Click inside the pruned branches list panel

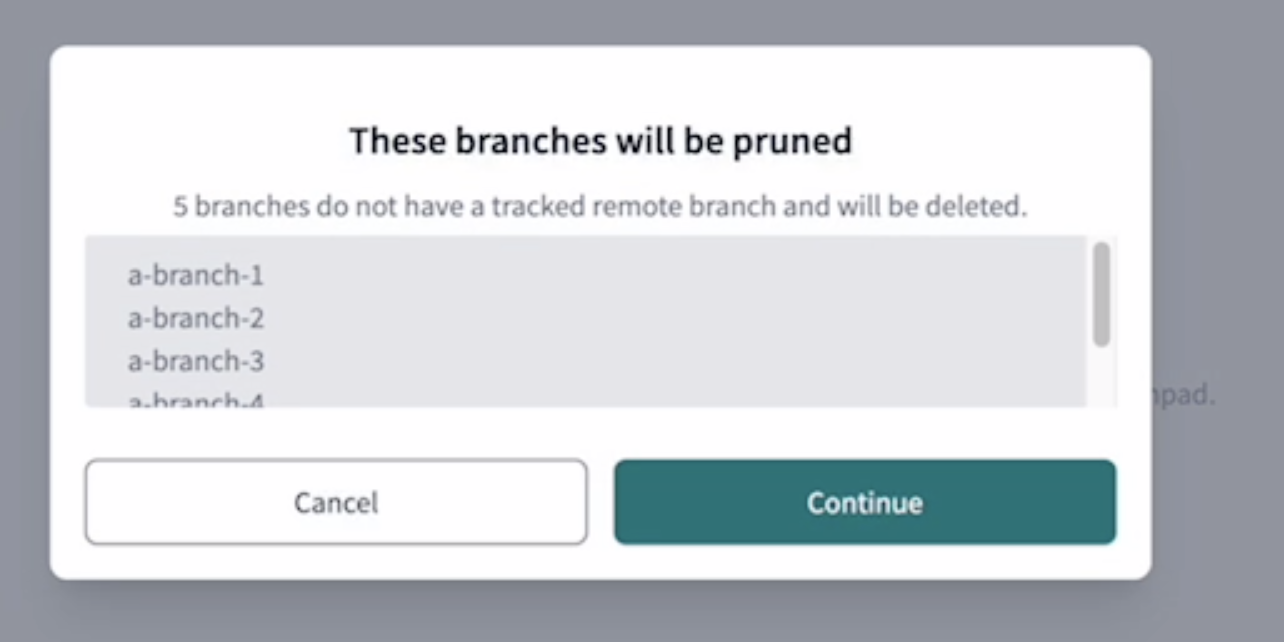pos(600,320)
